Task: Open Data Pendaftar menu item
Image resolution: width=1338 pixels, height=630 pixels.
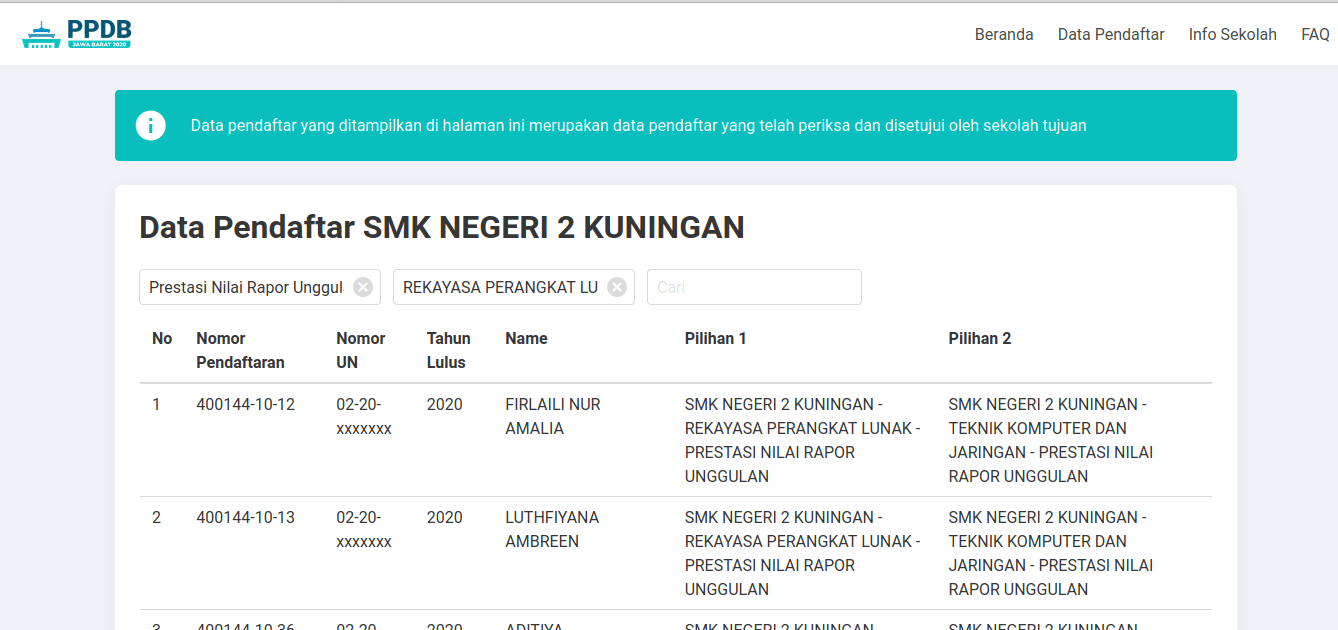Action: 1111,34
